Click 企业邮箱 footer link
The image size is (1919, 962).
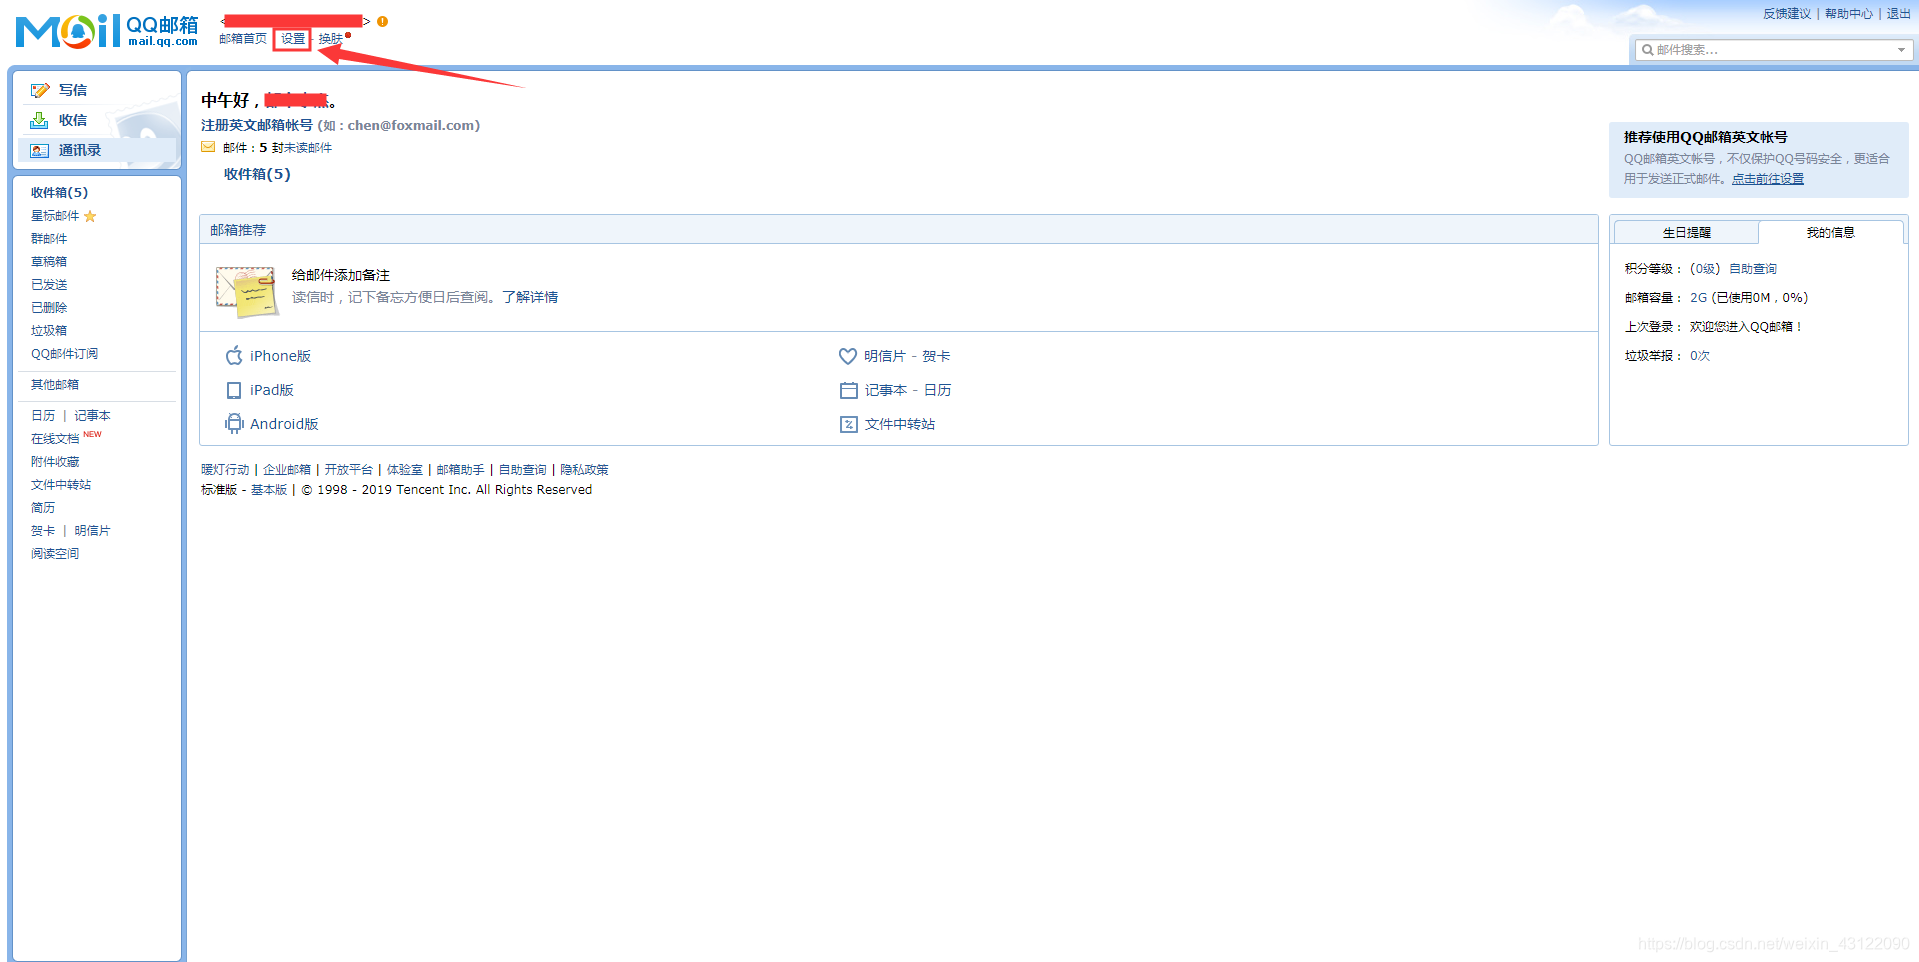point(287,470)
